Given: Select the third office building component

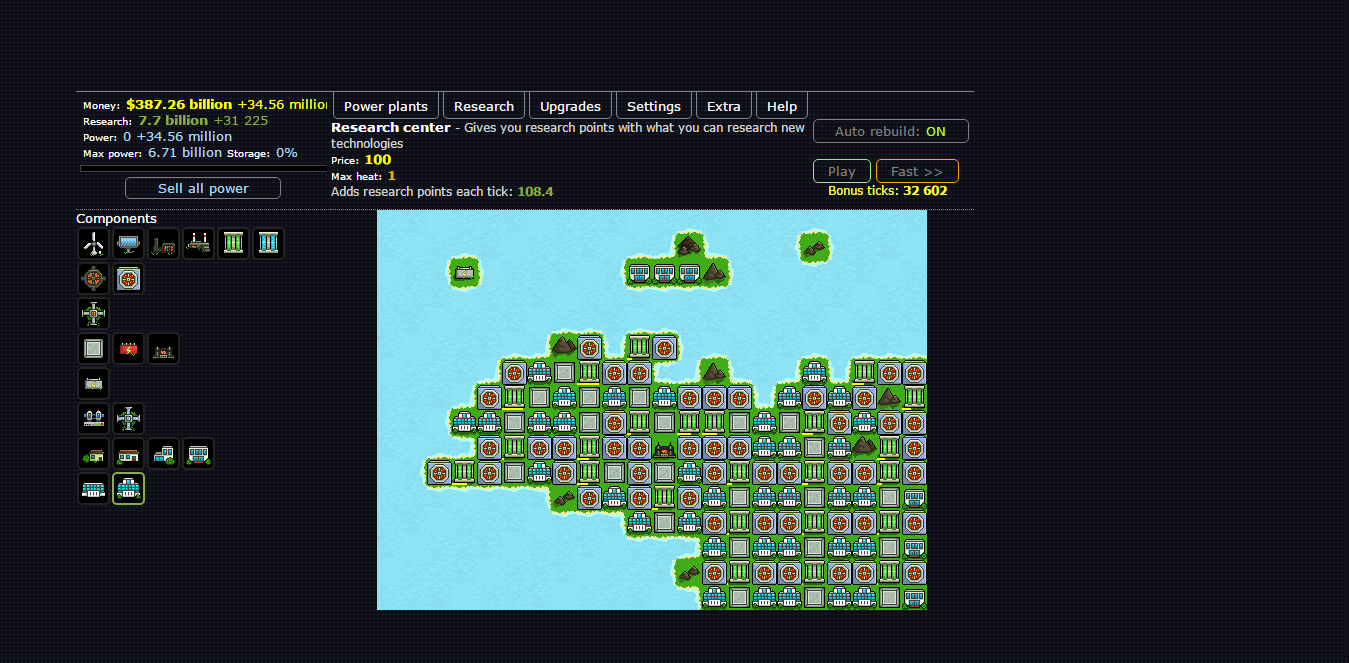Looking at the screenshot, I should [163, 453].
